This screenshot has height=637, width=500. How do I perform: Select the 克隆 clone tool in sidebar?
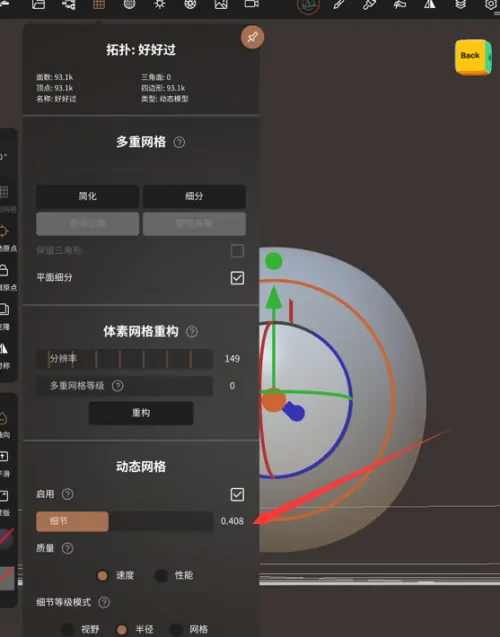click(4, 315)
